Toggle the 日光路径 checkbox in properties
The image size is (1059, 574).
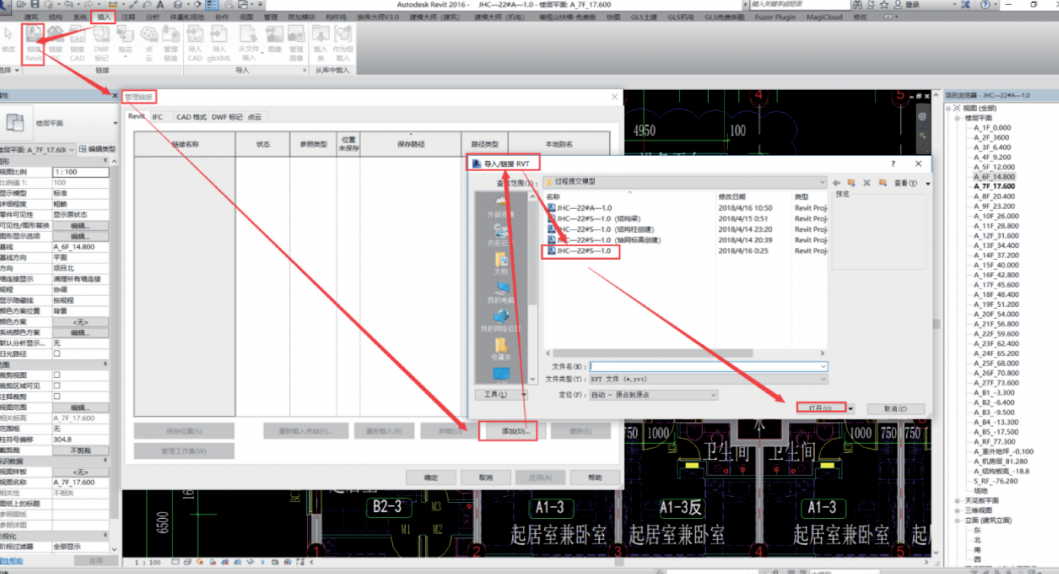coord(57,353)
